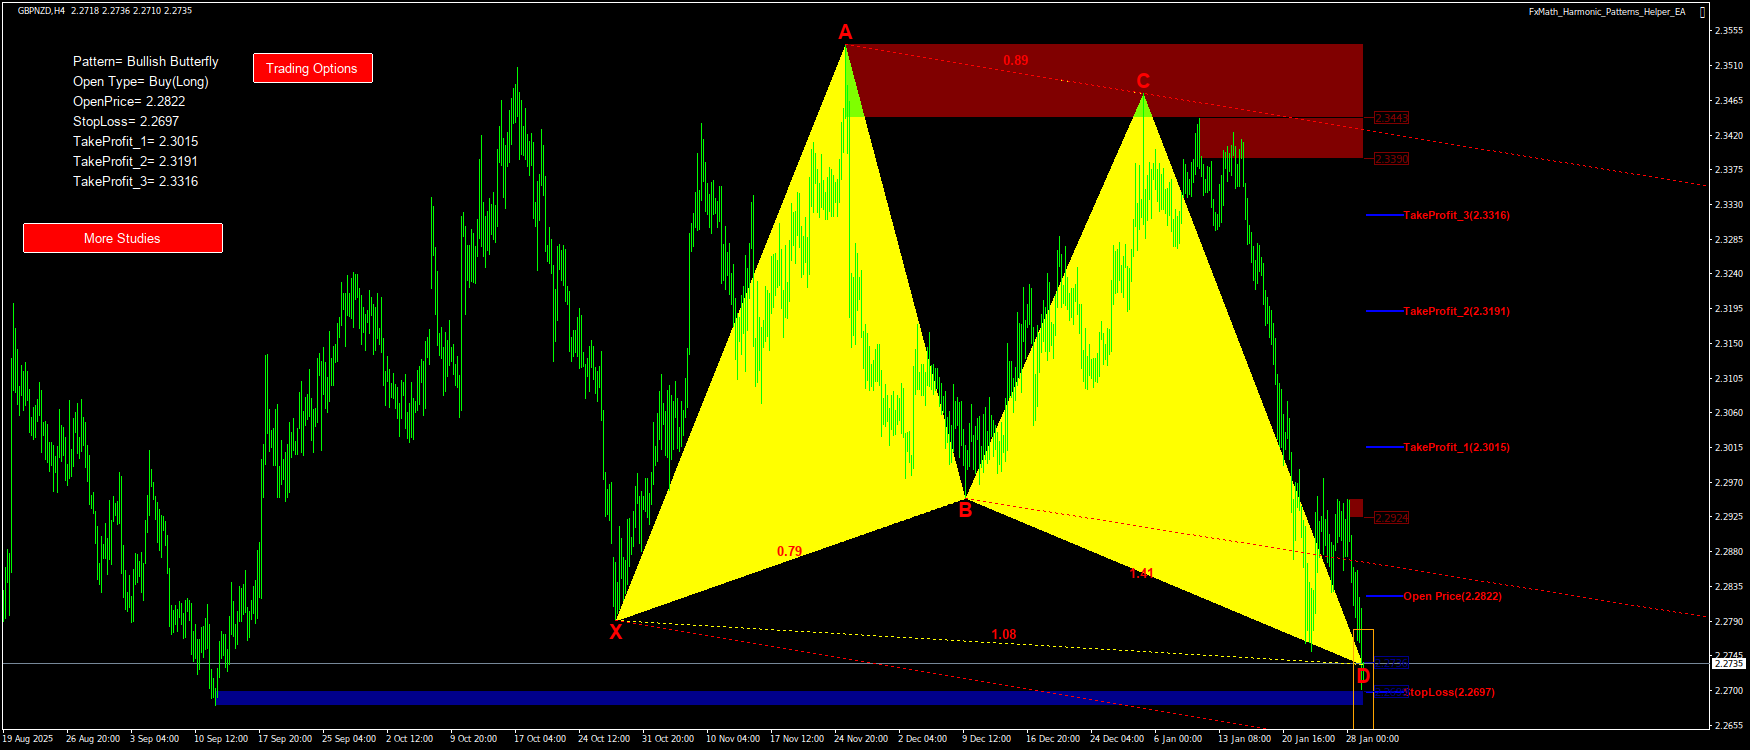Click the 2.3015 price scale label

[1729, 448]
